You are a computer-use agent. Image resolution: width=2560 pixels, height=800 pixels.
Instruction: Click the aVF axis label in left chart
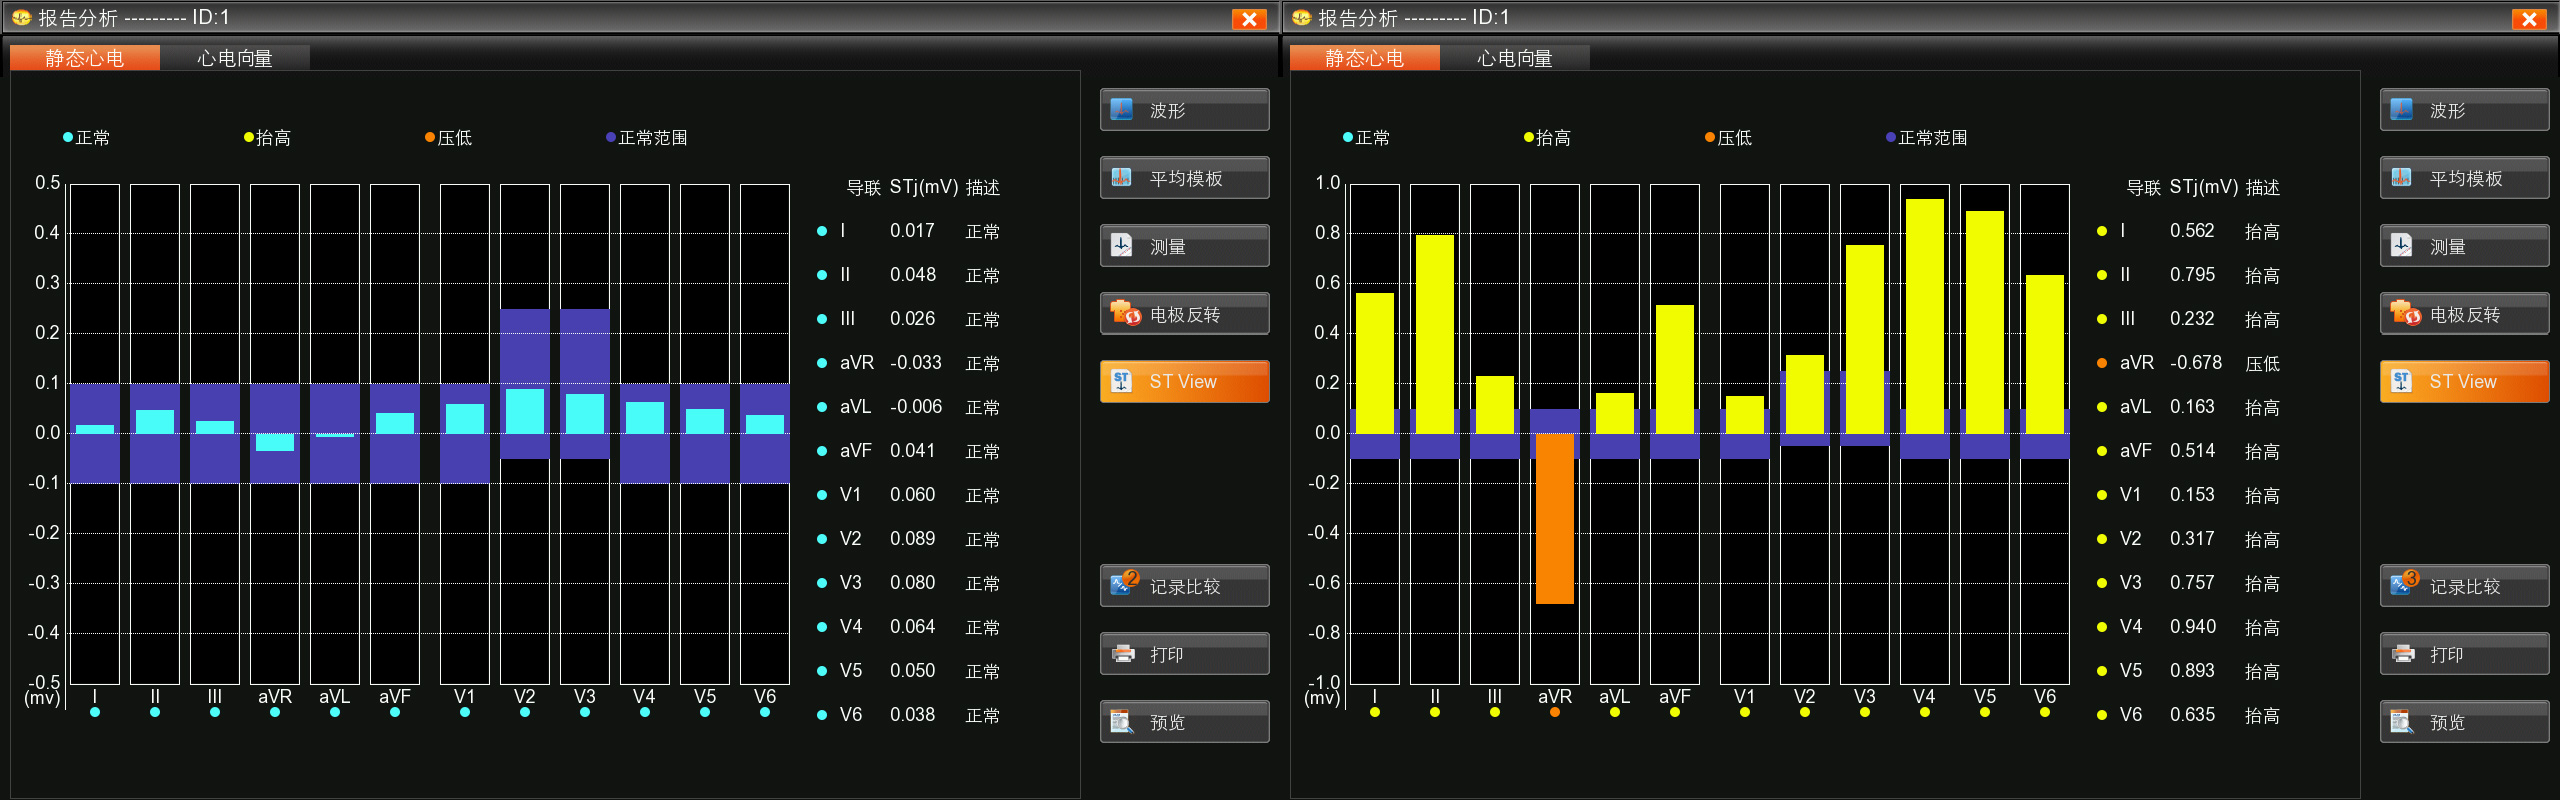click(395, 697)
